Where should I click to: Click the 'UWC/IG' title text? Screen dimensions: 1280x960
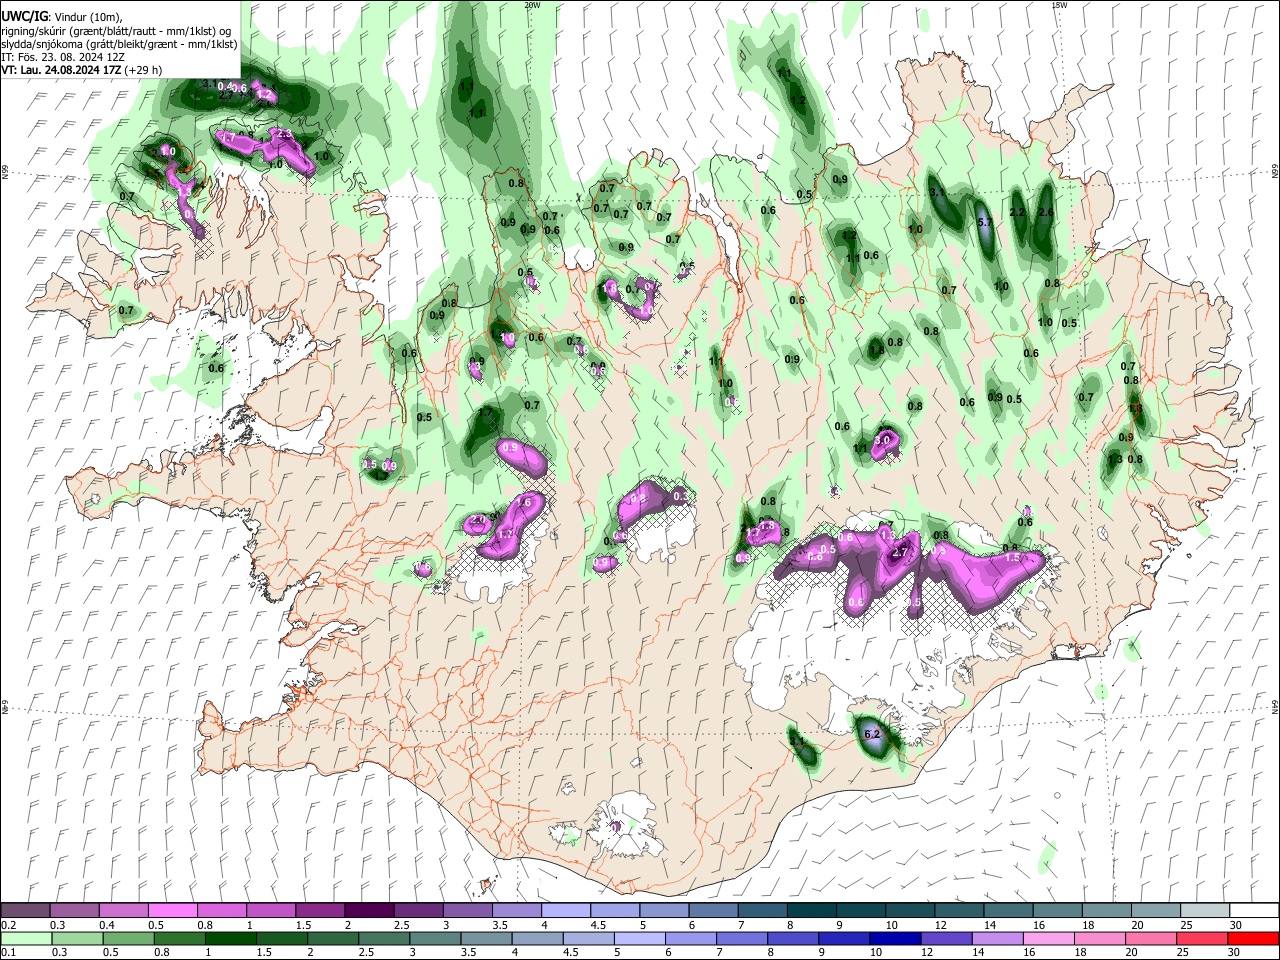click(x=25, y=16)
